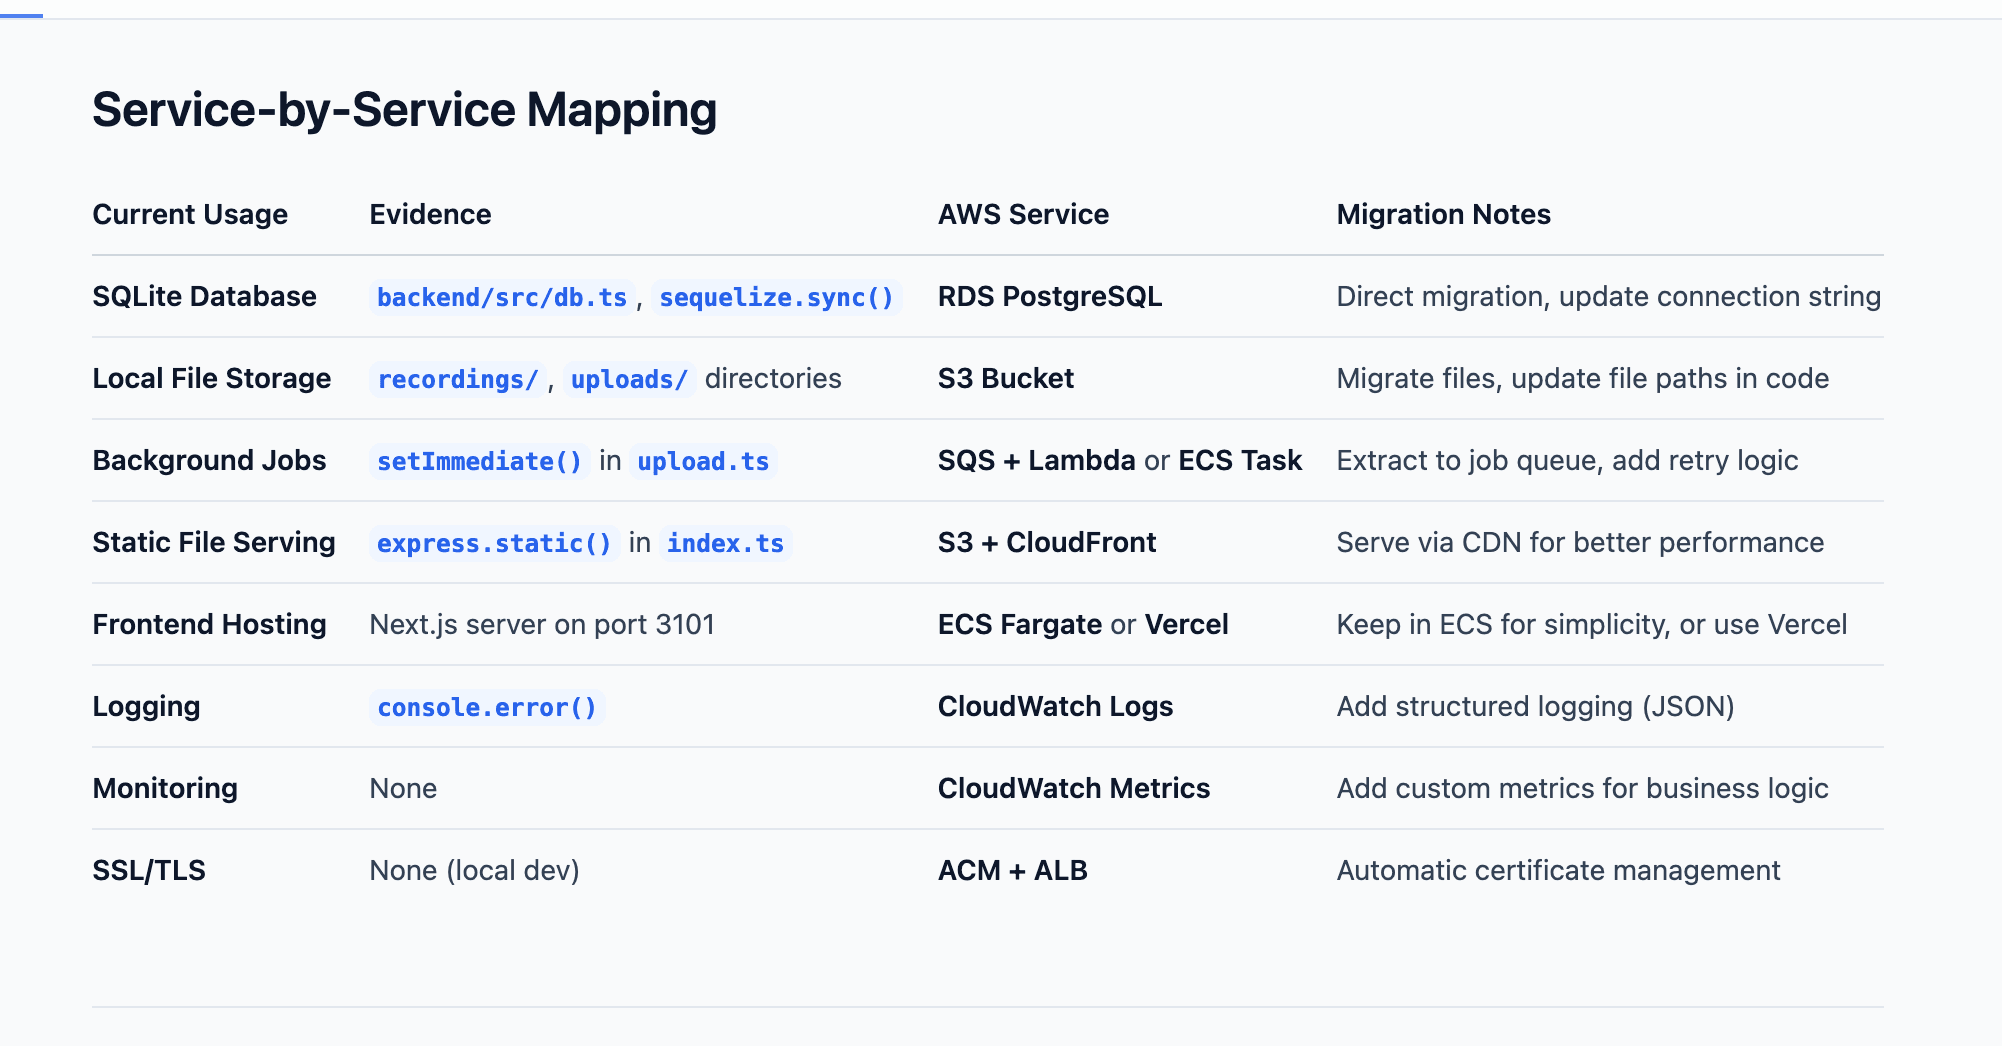Select the "Local File Storage" row label

[x=212, y=378]
